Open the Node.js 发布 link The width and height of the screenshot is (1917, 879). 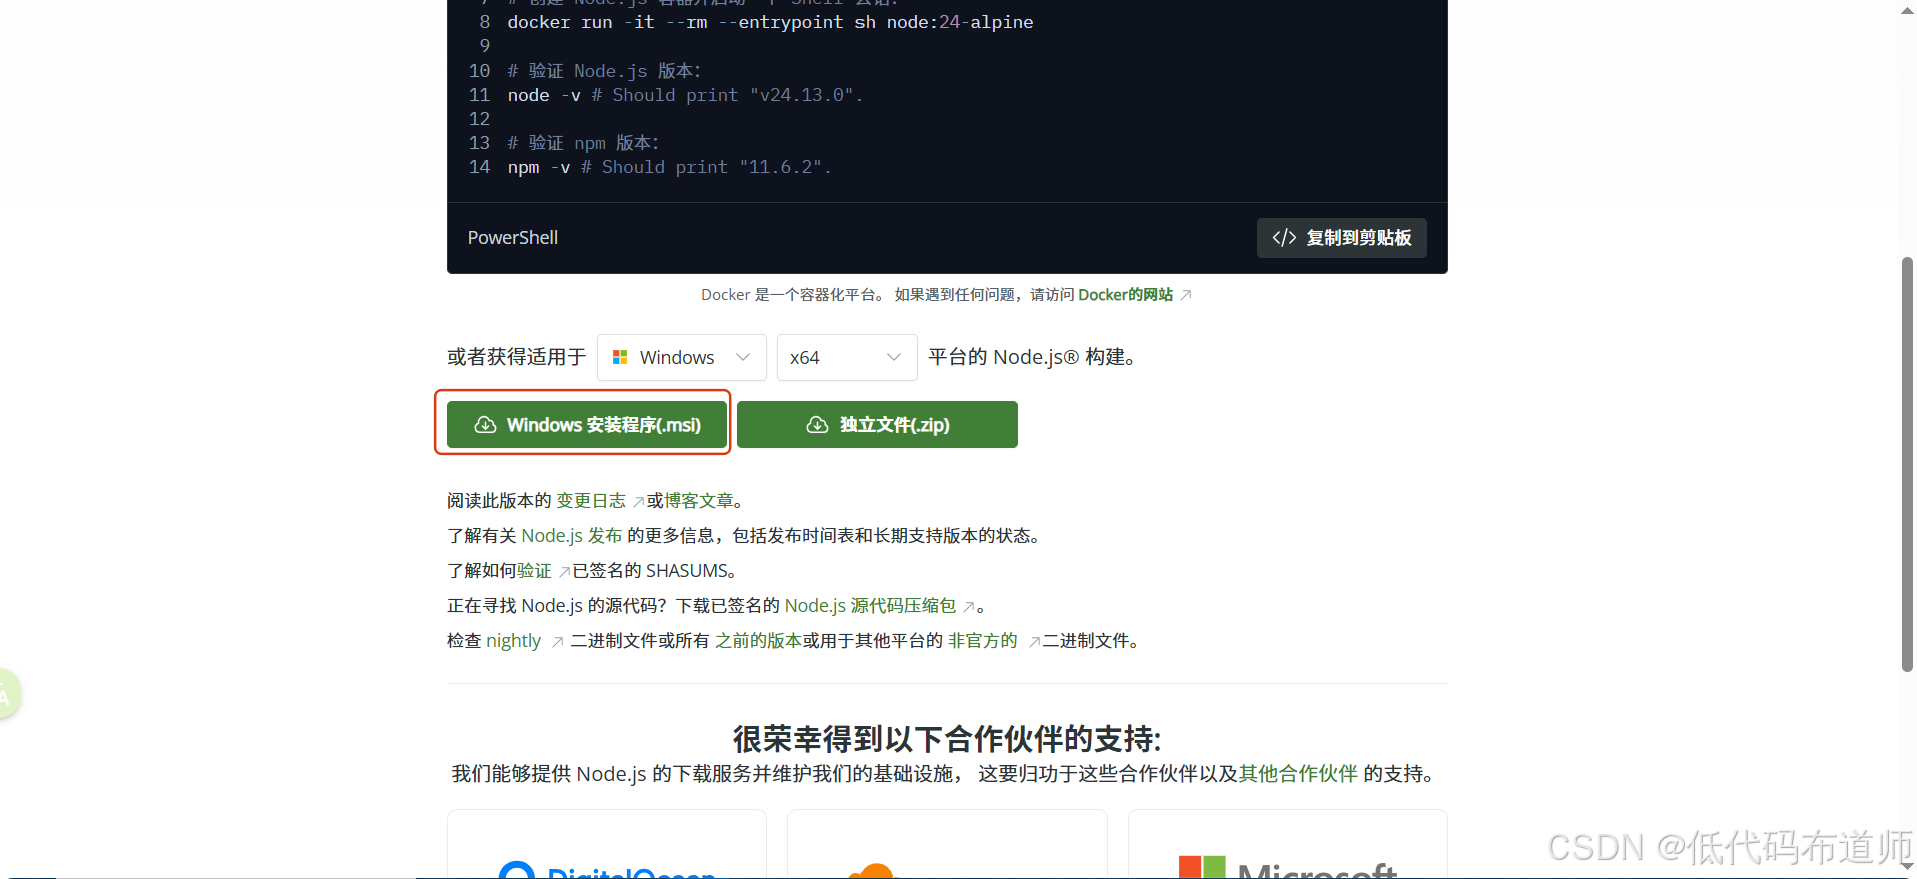coord(571,536)
